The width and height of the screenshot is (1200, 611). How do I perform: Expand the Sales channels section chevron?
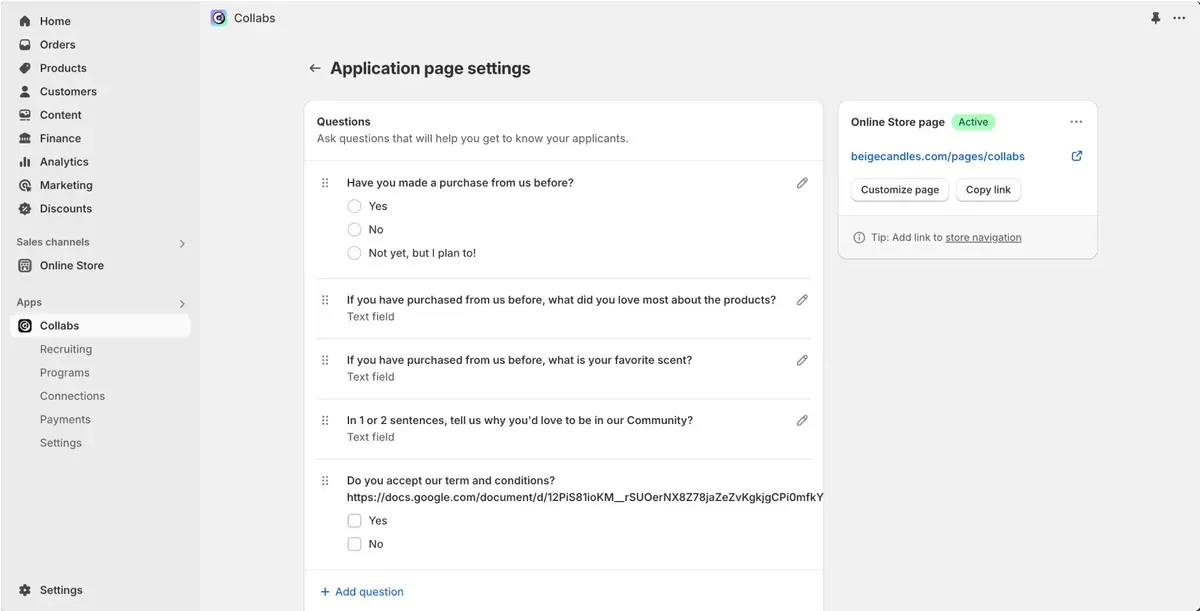(182, 243)
